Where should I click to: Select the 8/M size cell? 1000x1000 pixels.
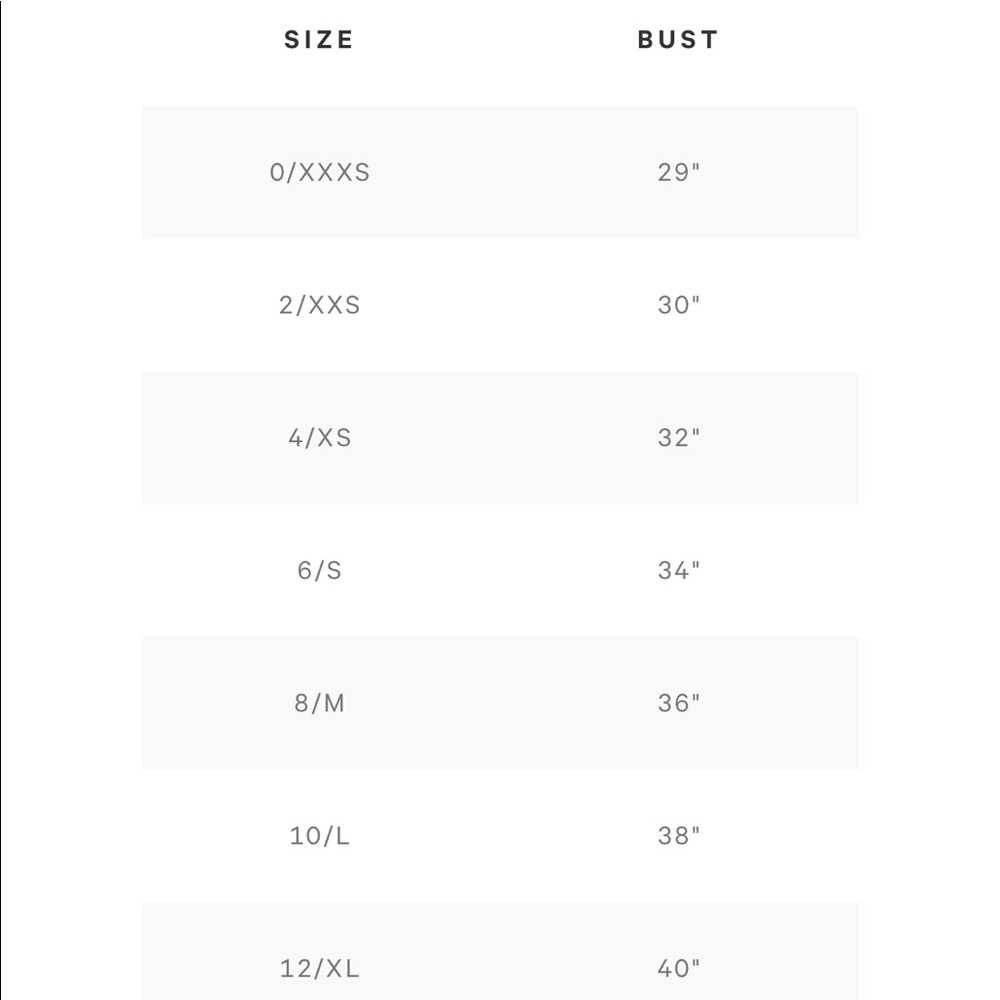pos(320,703)
